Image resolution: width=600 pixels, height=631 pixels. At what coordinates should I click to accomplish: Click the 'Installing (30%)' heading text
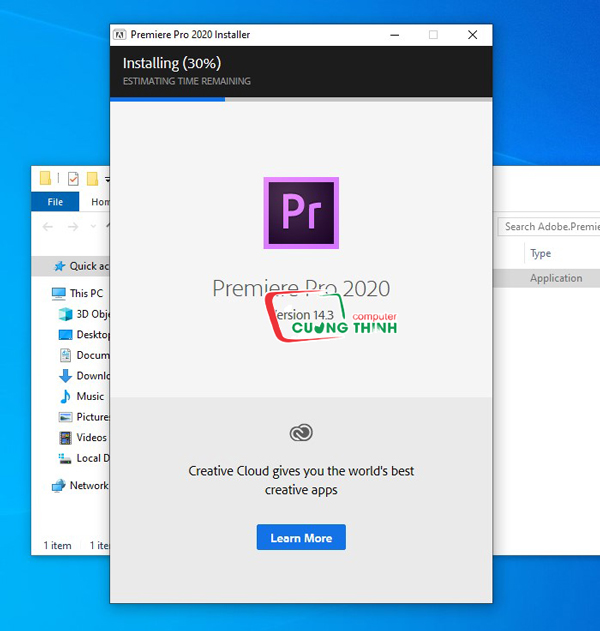[x=172, y=63]
